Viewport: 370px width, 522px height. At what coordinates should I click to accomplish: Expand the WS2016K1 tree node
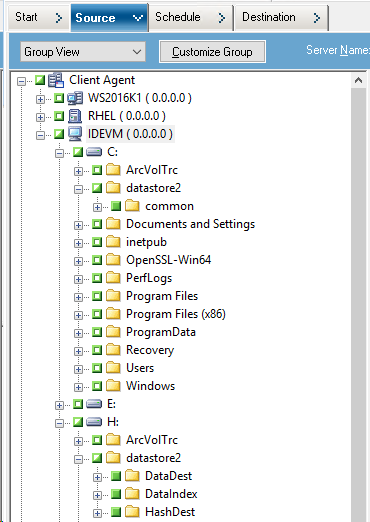(40, 99)
